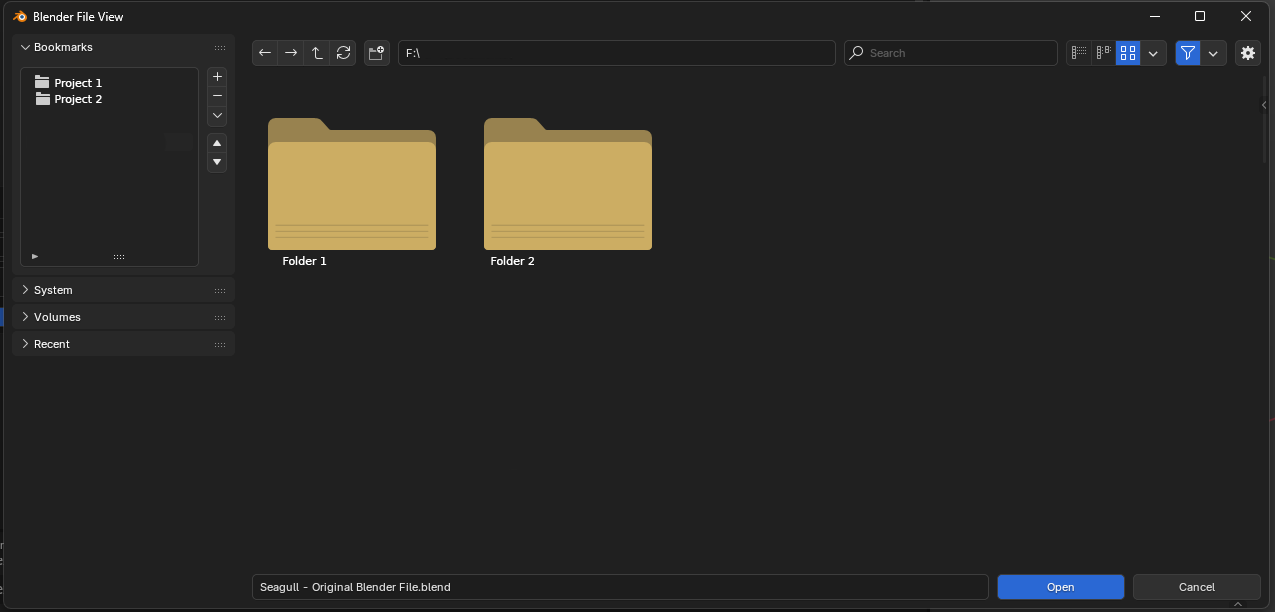
Task: Open filter settings dropdown
Action: tap(1213, 53)
